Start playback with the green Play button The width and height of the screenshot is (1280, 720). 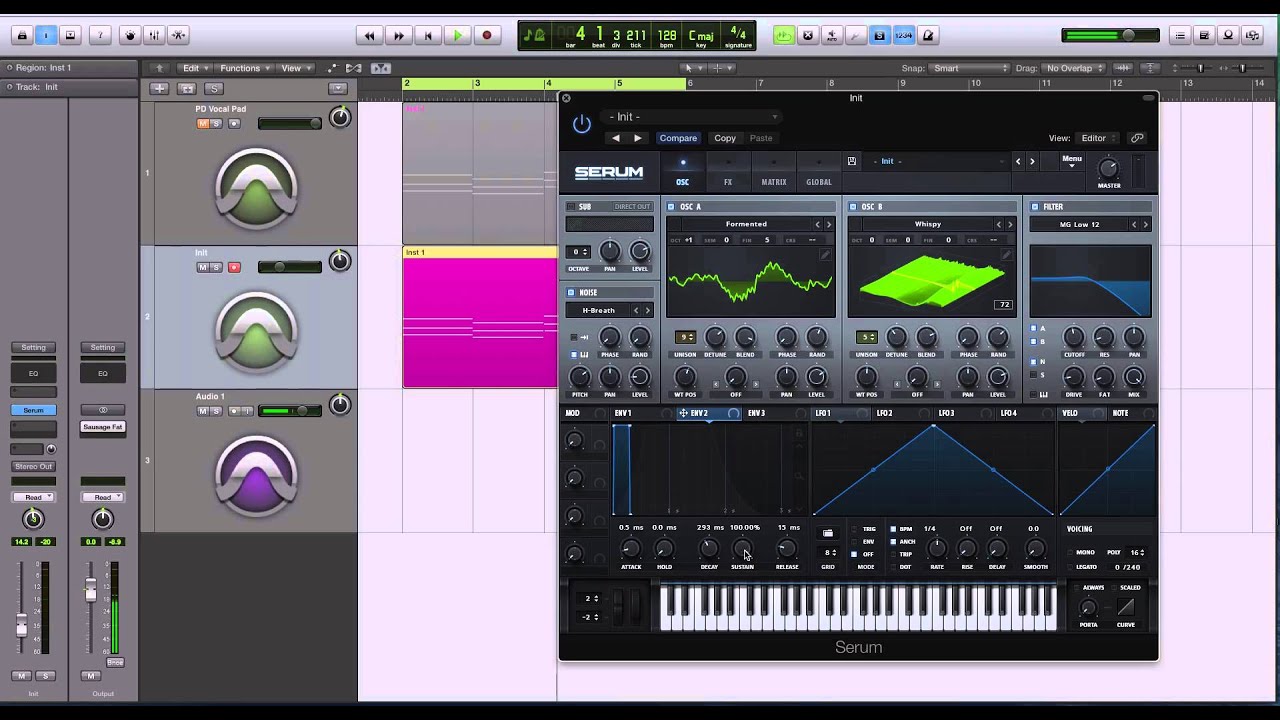tap(457, 36)
